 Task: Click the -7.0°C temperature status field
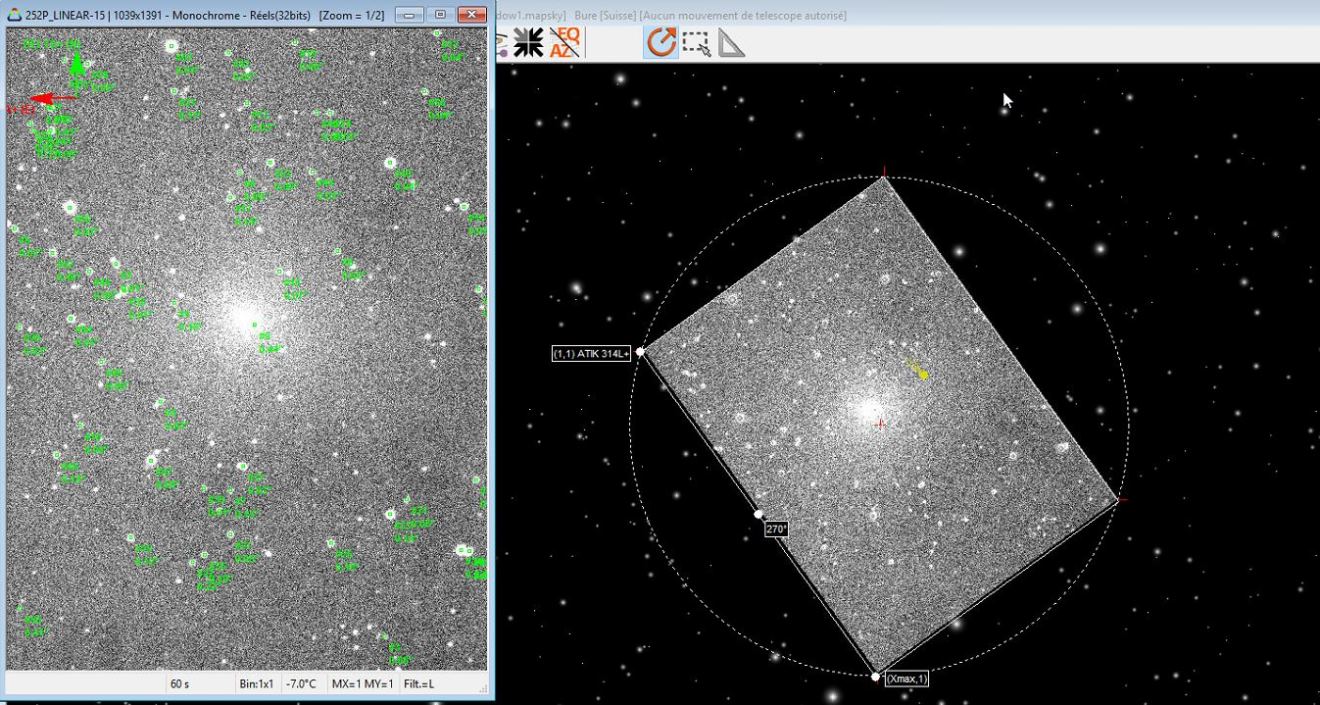(x=301, y=684)
